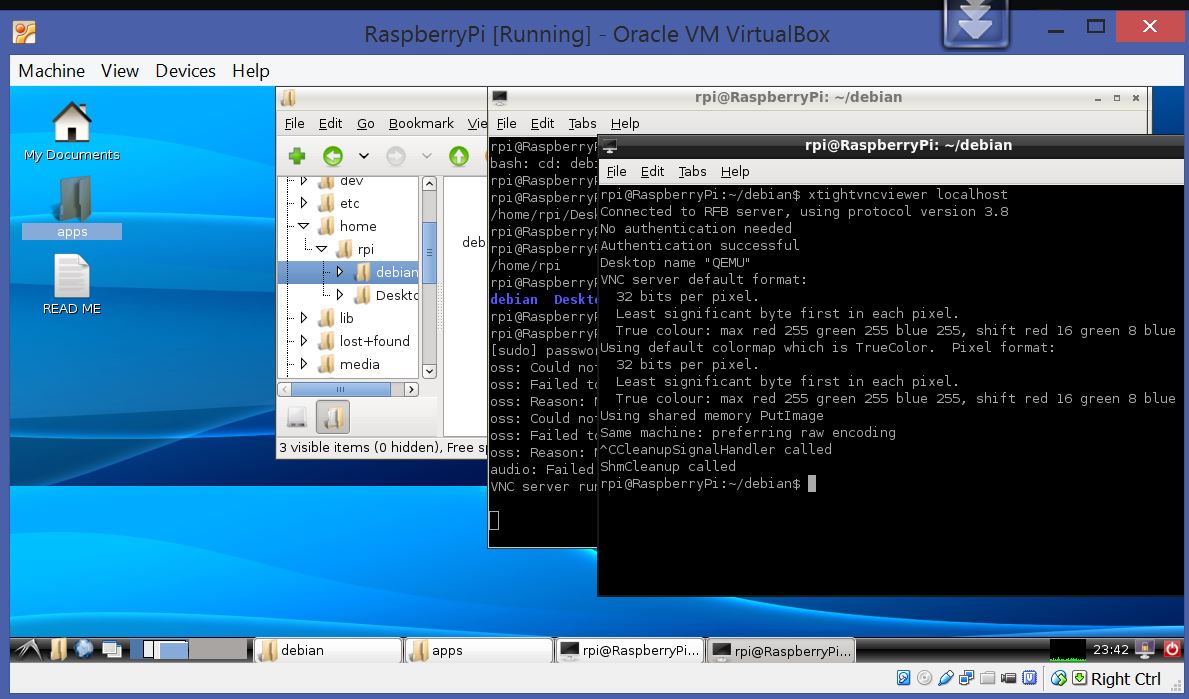Open the LXDE application menu
This screenshot has width=1189, height=699.
tap(27, 649)
